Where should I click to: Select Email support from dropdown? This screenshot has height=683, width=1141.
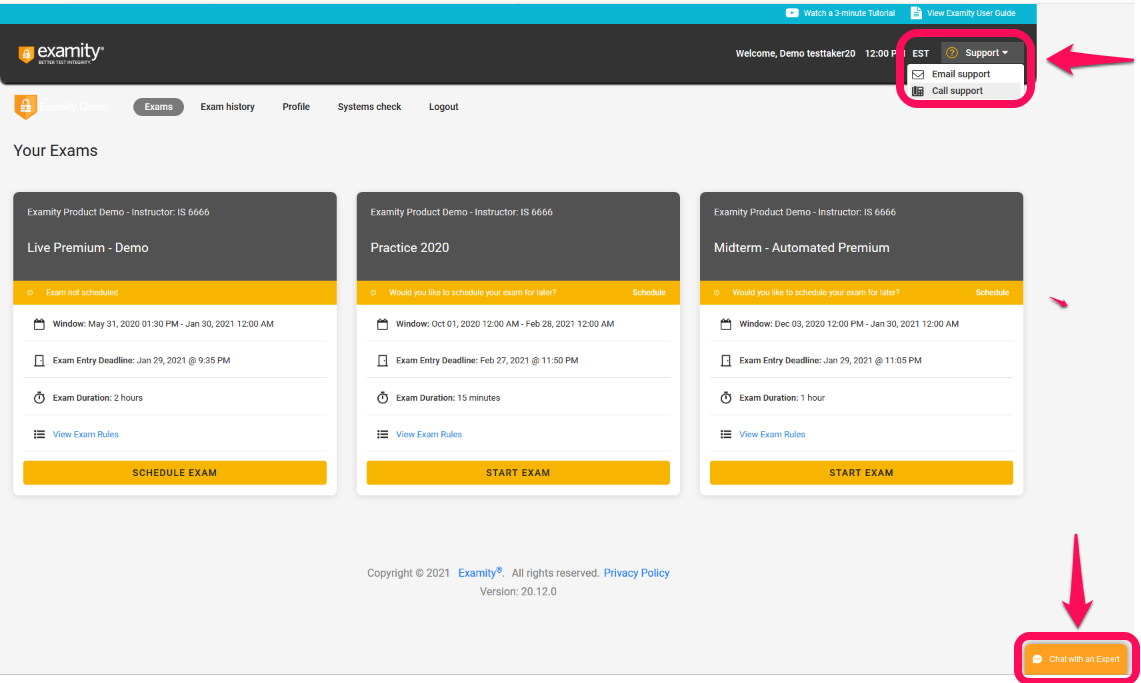(965, 74)
